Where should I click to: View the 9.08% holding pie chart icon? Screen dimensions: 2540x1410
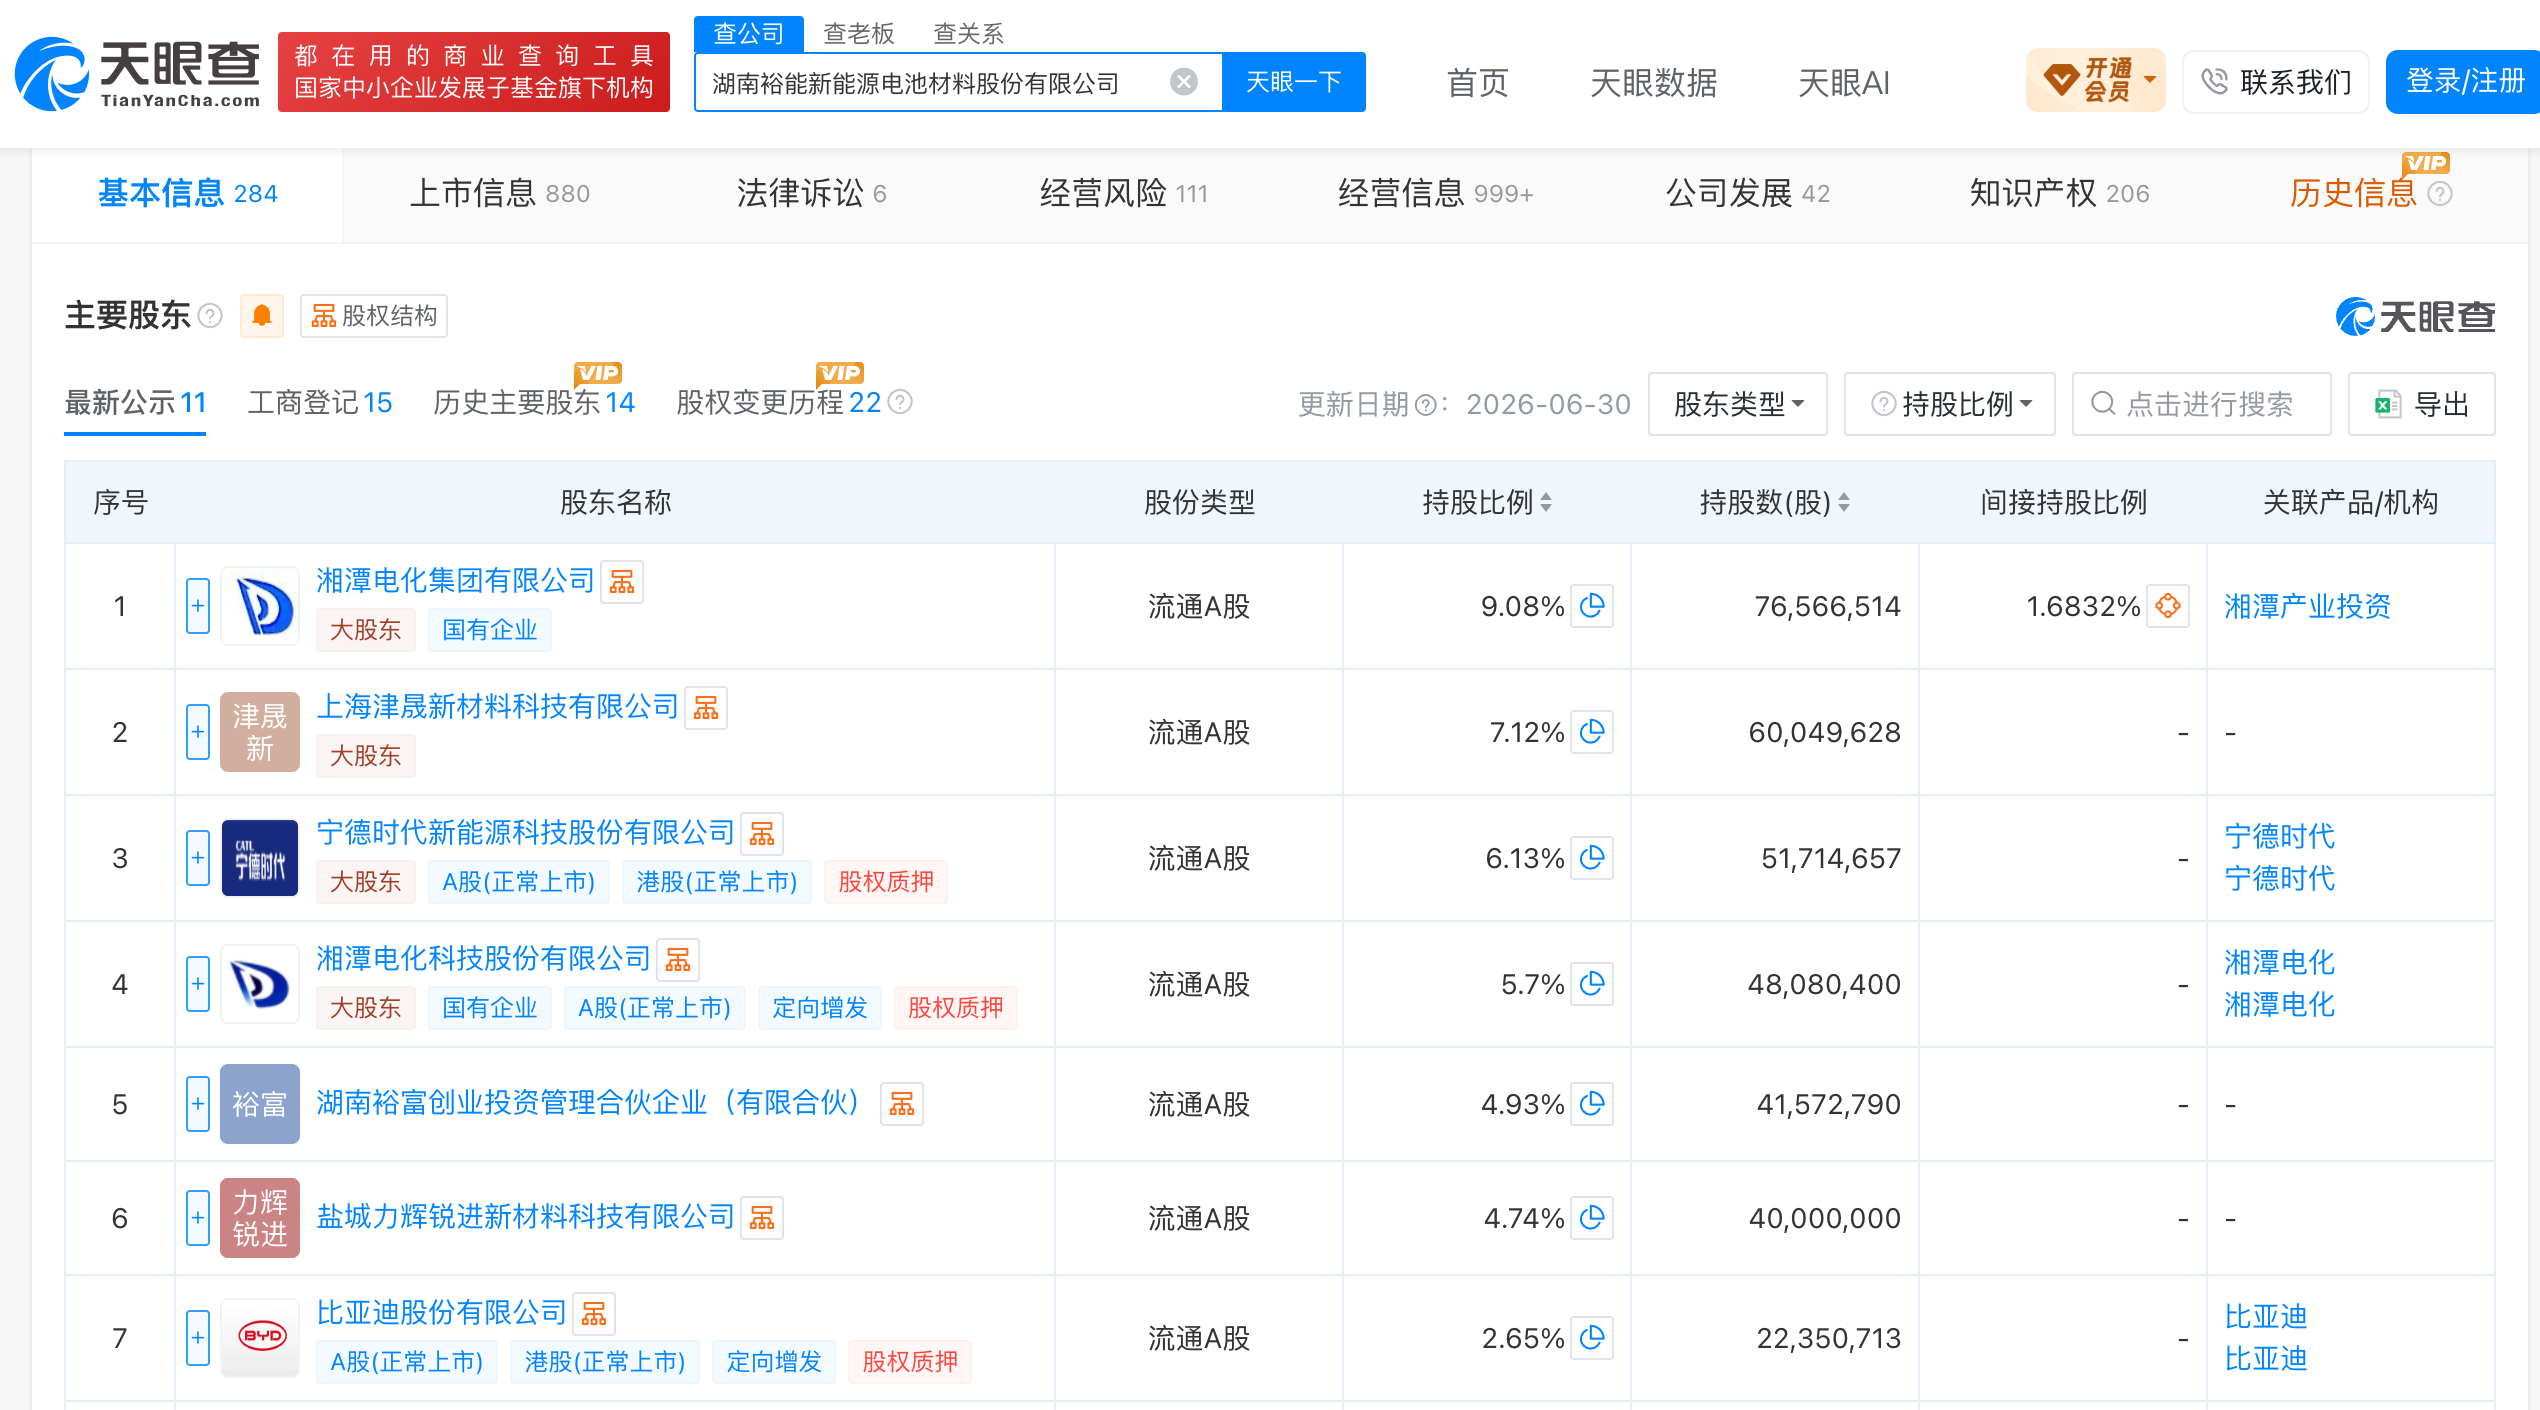1592,606
